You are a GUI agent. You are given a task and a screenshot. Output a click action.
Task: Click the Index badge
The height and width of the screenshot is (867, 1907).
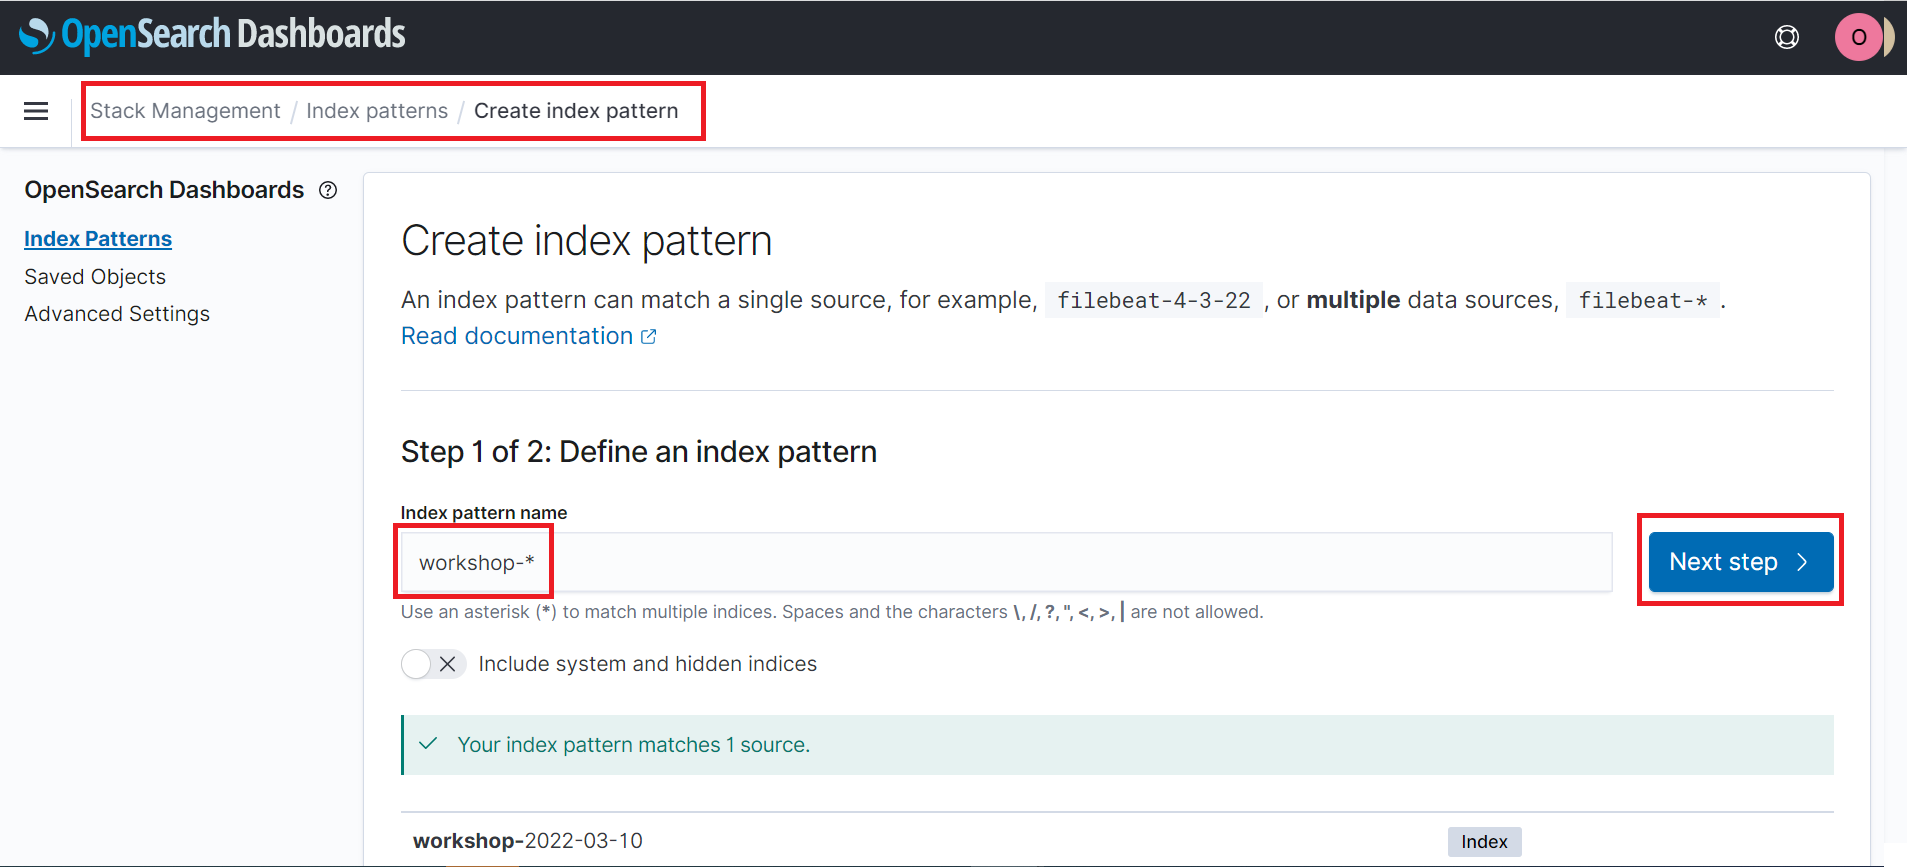coord(1484,842)
